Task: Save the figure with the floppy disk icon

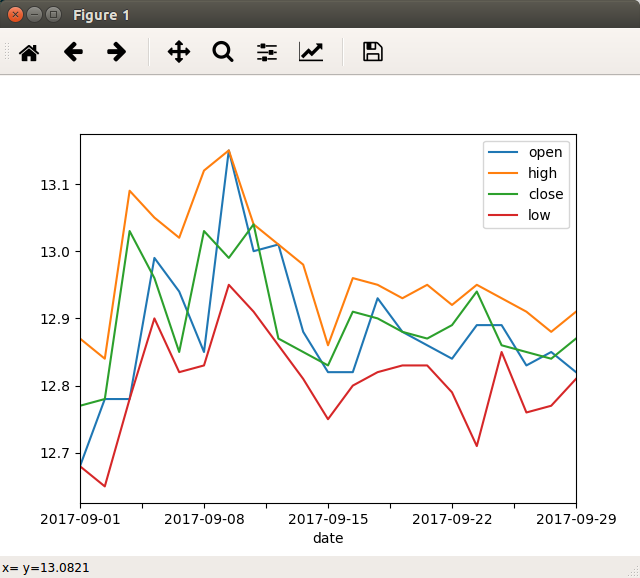Action: [x=373, y=52]
